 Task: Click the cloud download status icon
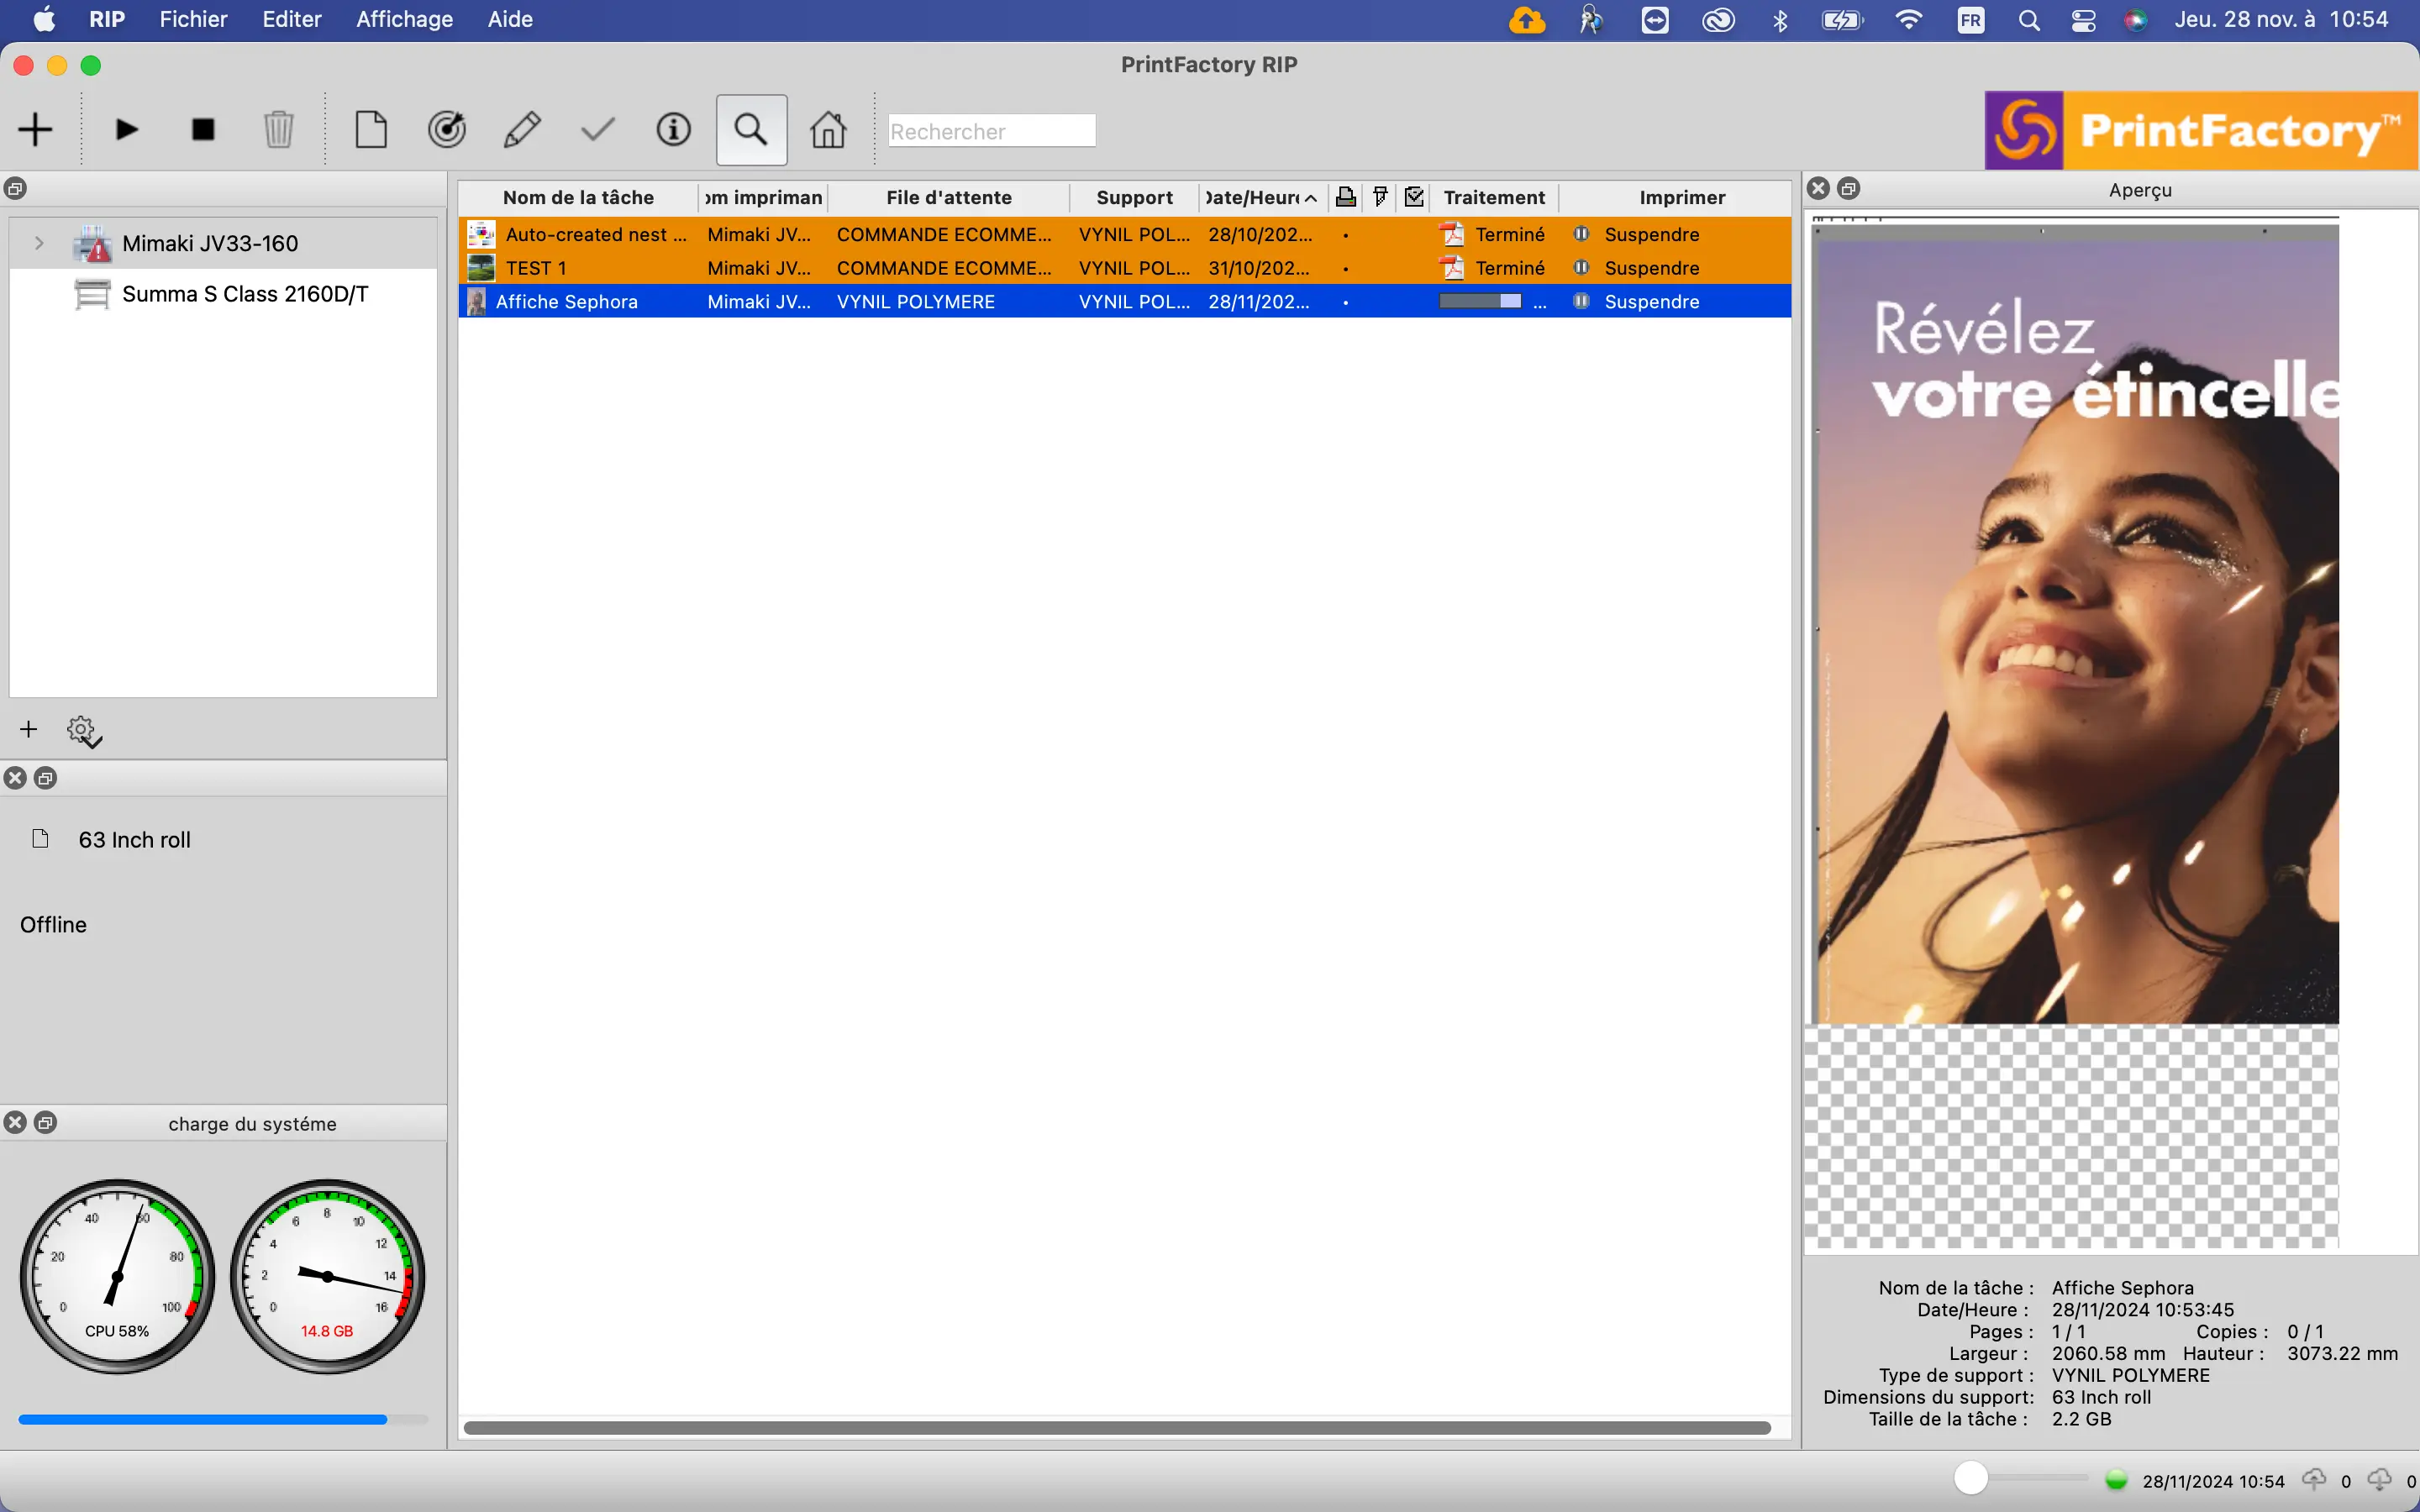tap(2380, 1479)
